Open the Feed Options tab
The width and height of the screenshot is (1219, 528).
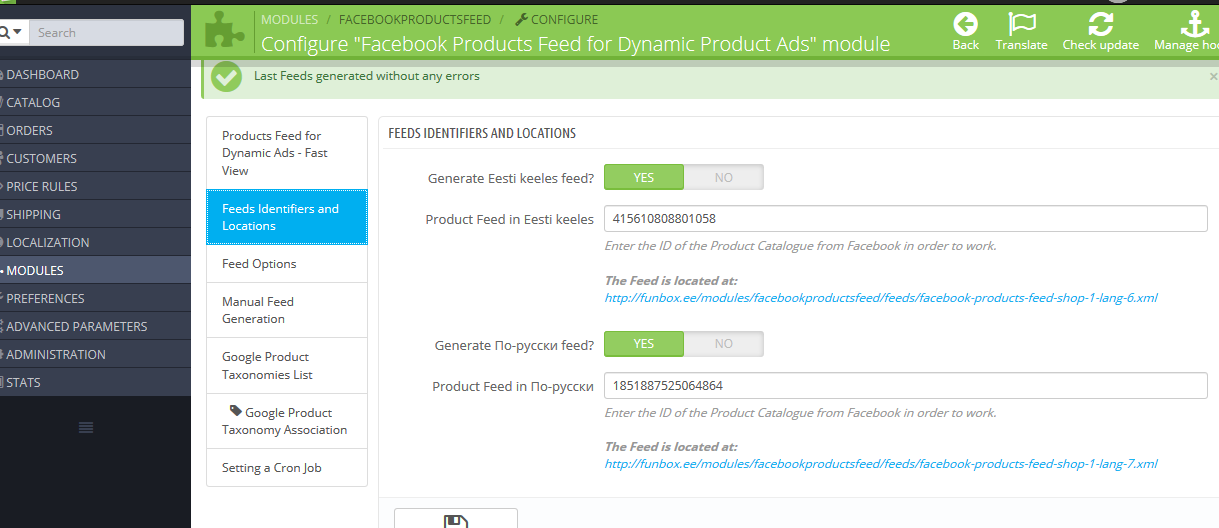pos(259,264)
